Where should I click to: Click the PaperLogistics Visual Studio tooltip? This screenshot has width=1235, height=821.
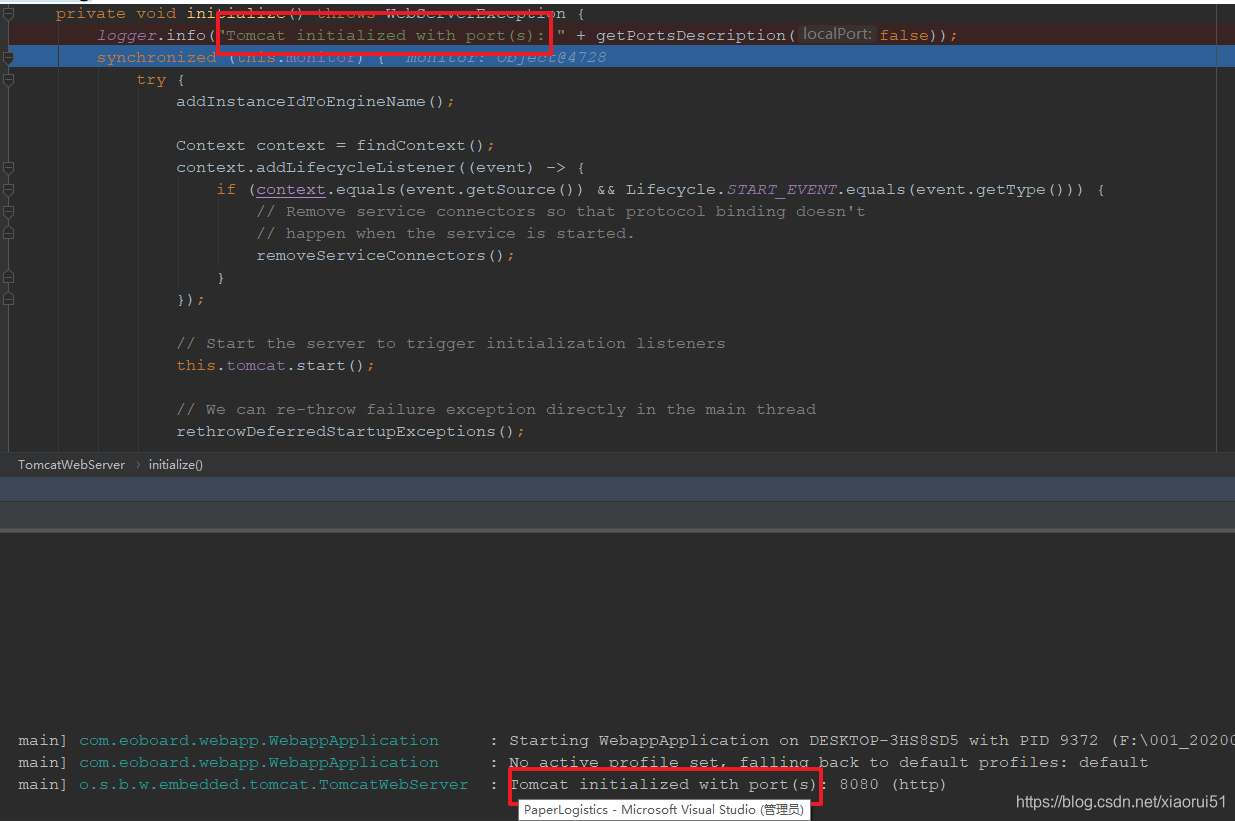[x=664, y=810]
